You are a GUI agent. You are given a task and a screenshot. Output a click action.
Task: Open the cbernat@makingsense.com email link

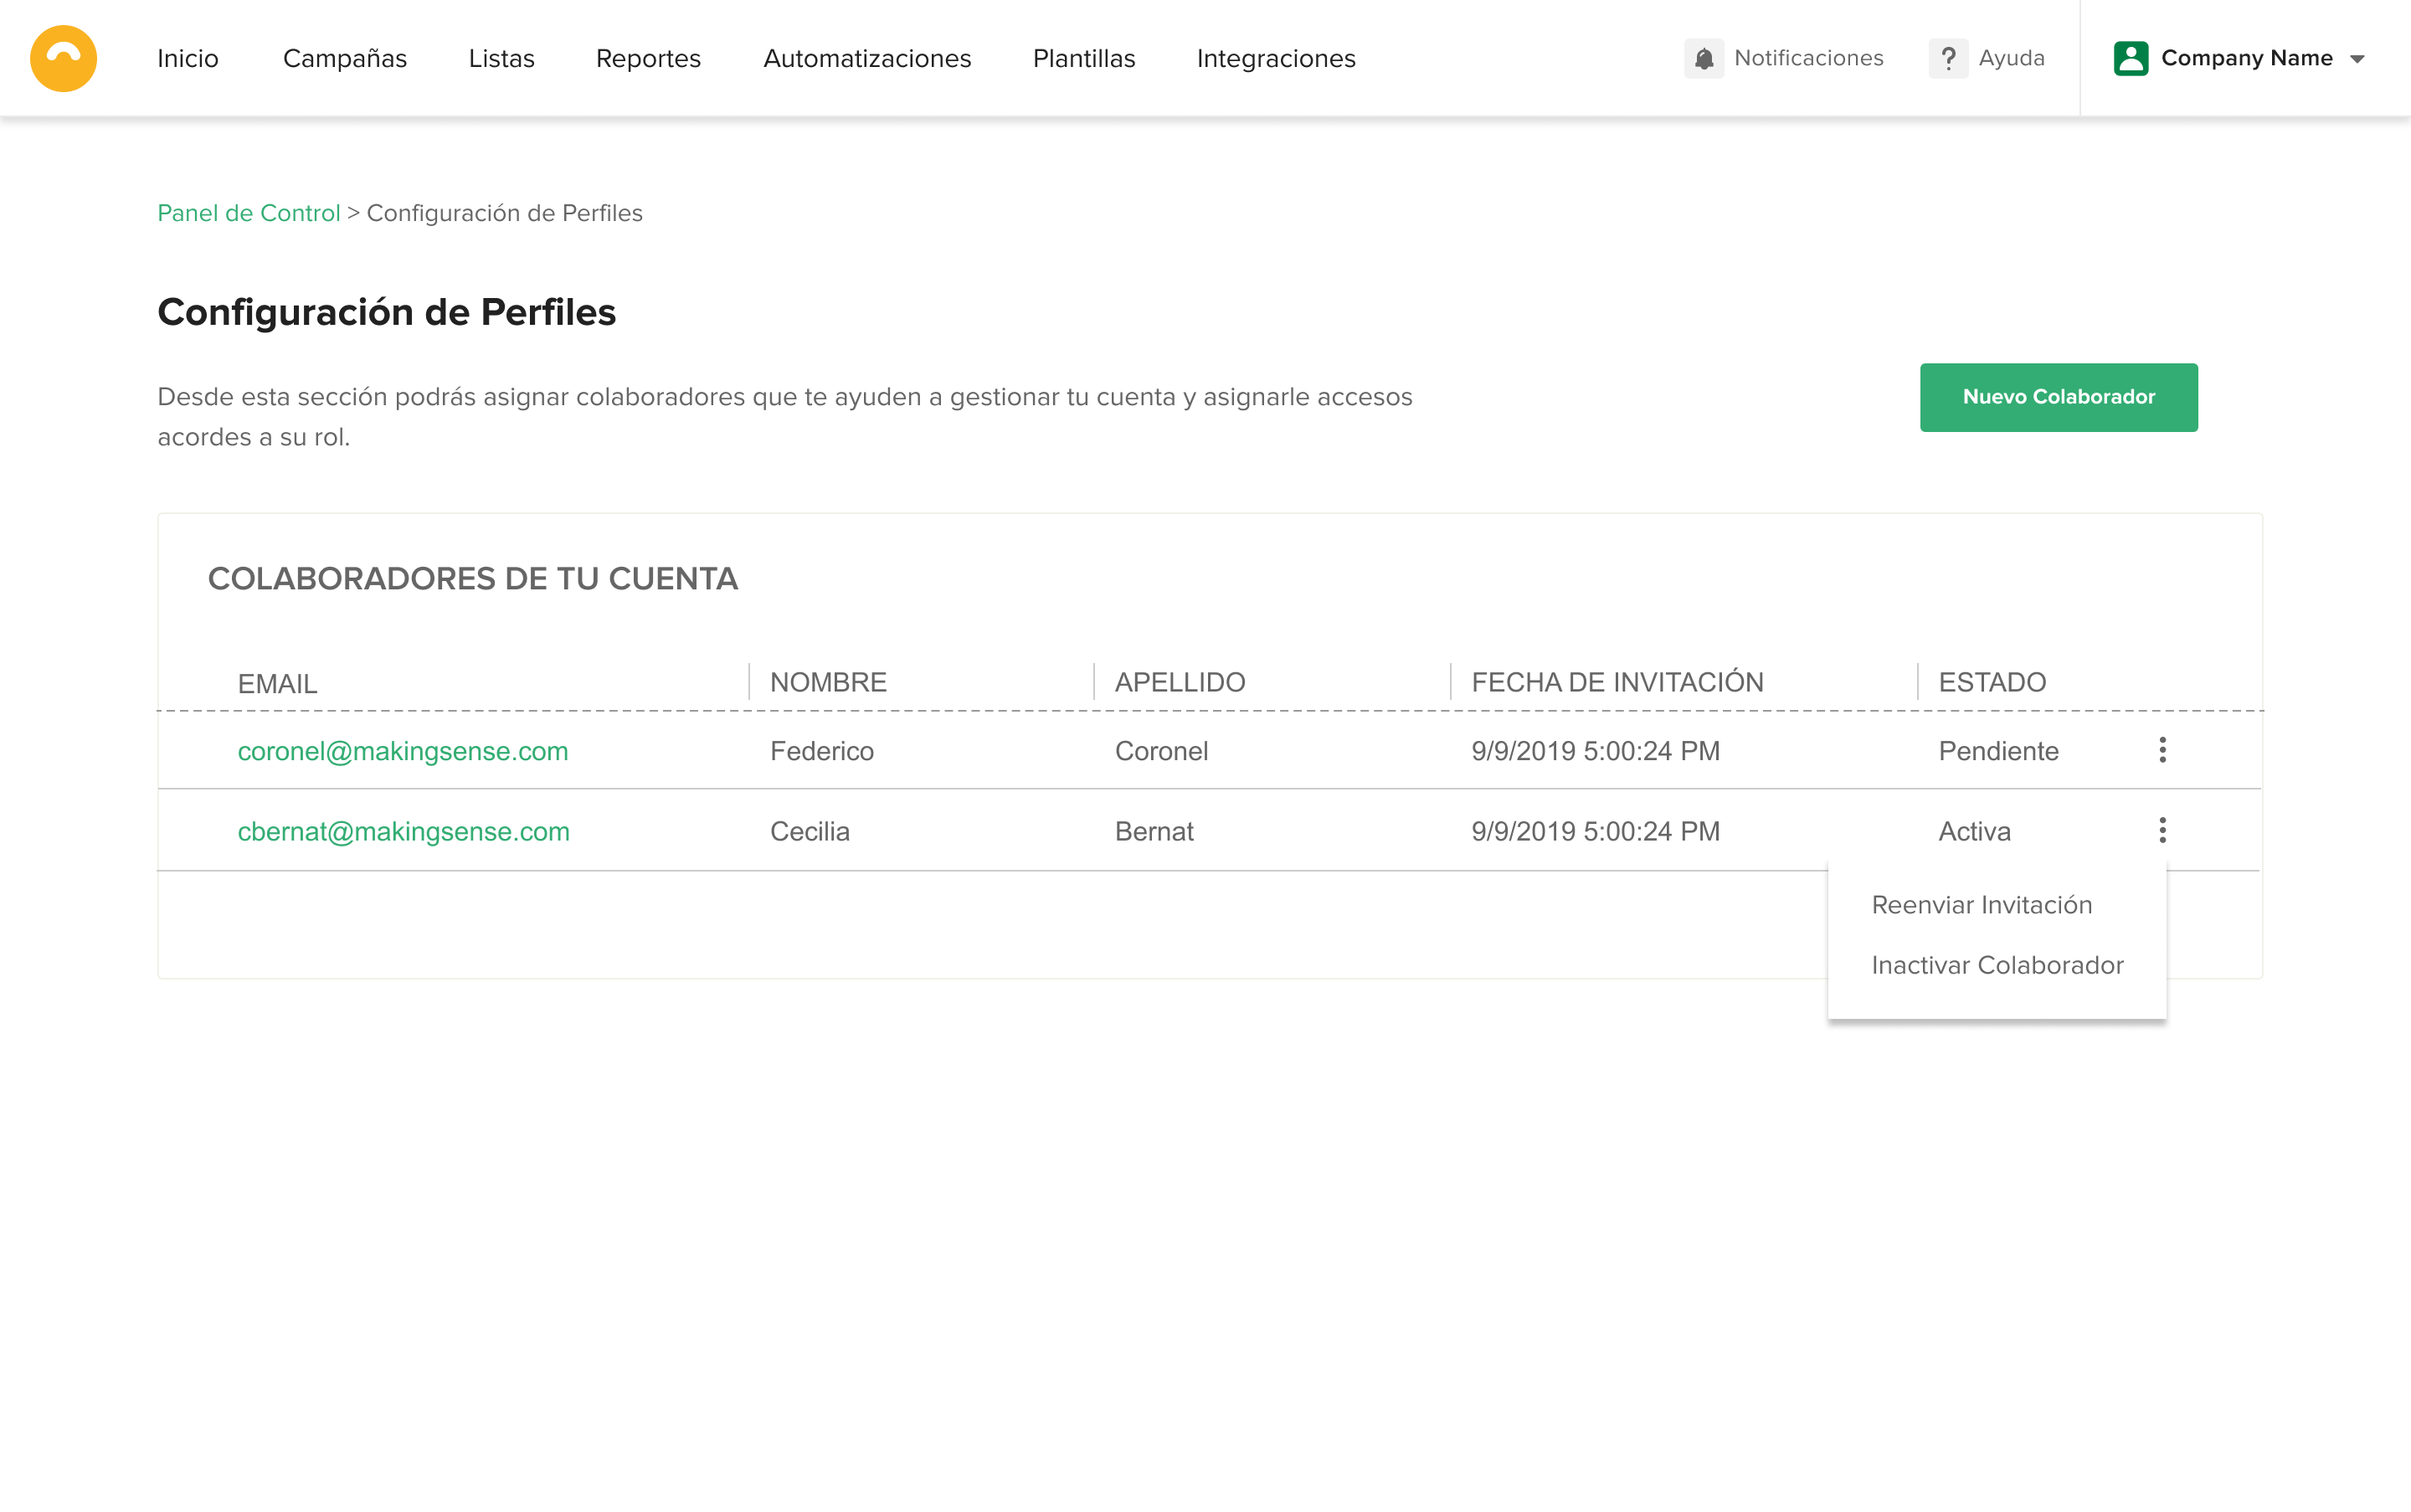404,831
